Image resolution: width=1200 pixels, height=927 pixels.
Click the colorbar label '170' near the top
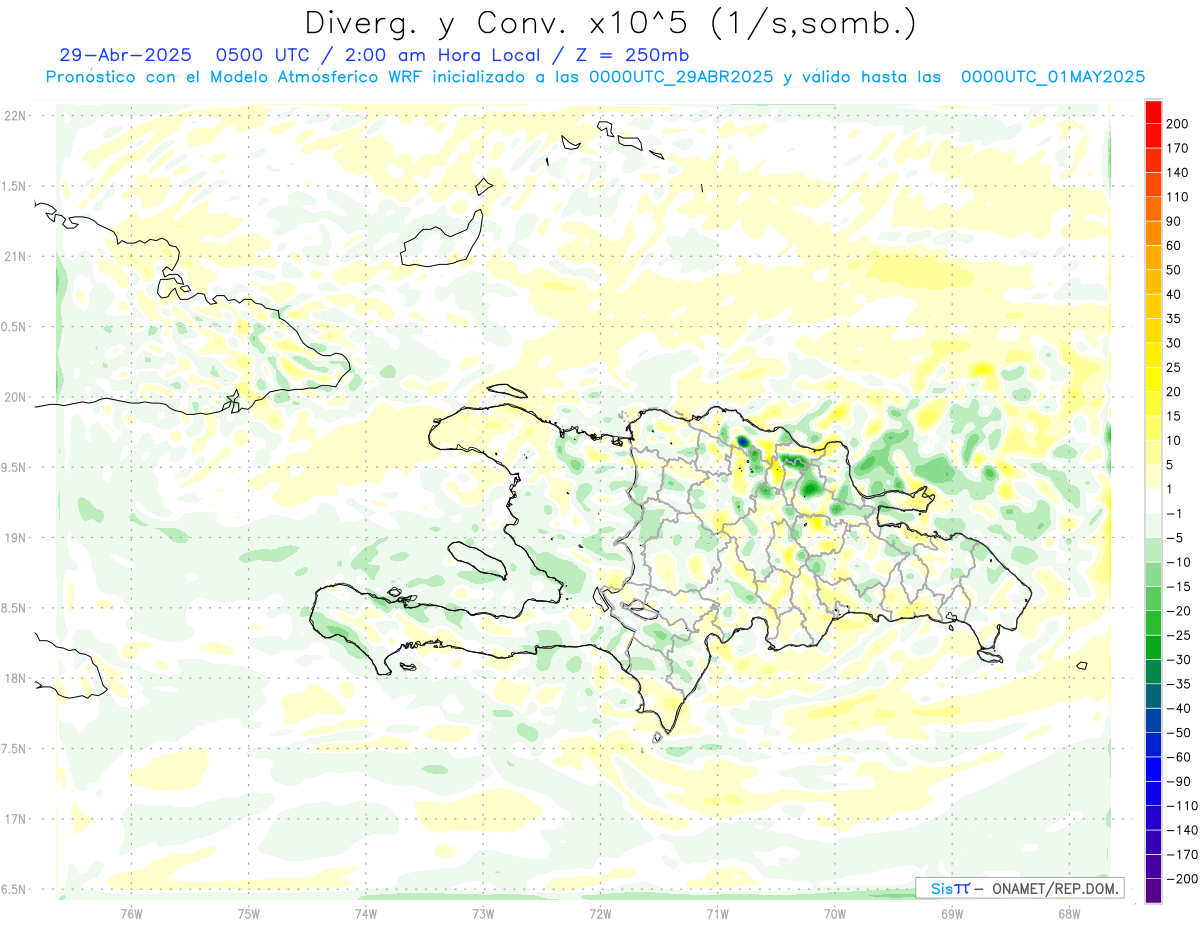(x=1178, y=148)
